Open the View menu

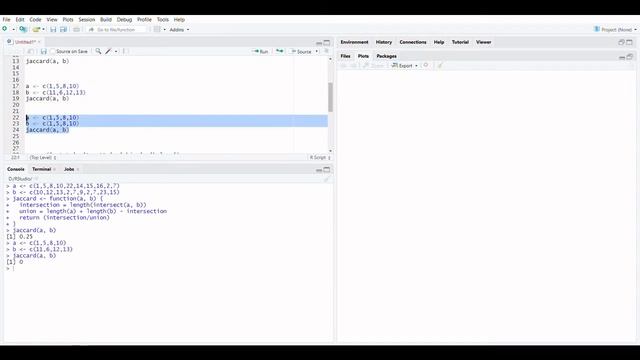52,19
